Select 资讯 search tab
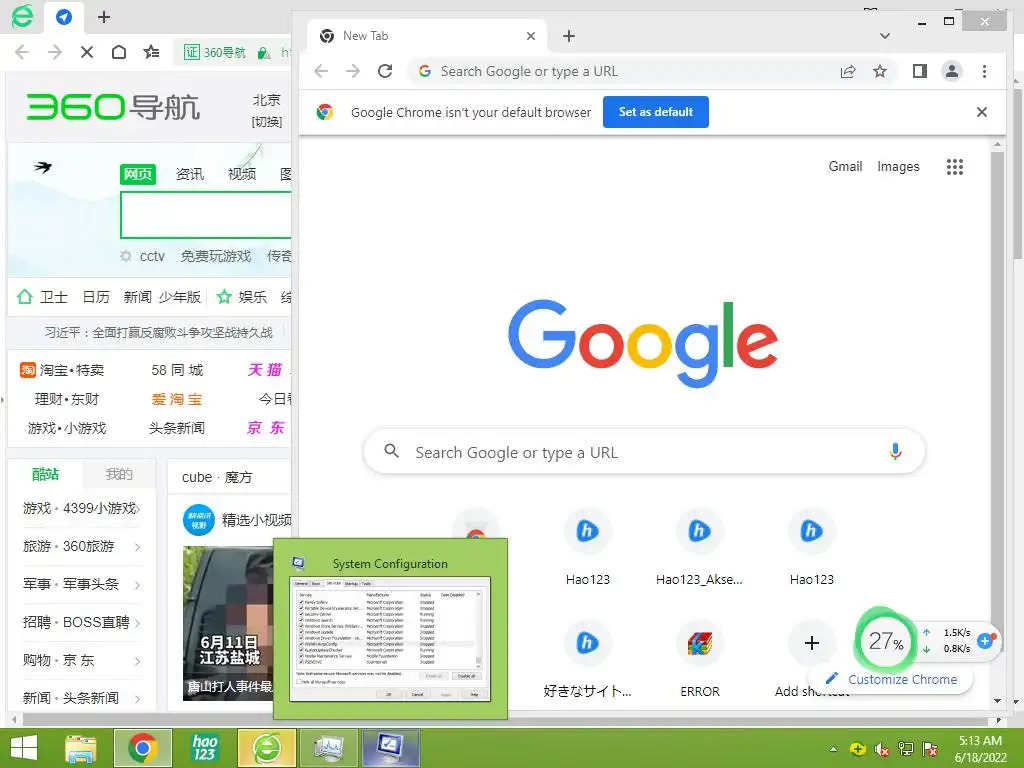Image resolution: width=1024 pixels, height=768 pixels. [189, 174]
